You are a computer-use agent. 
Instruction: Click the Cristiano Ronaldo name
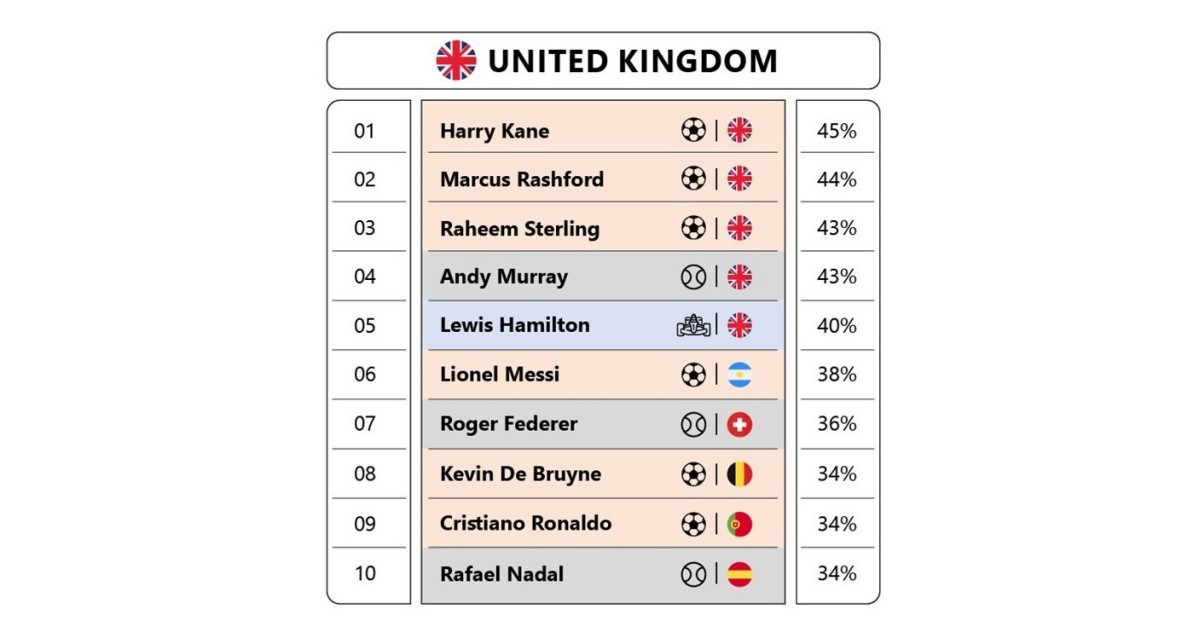(x=525, y=523)
